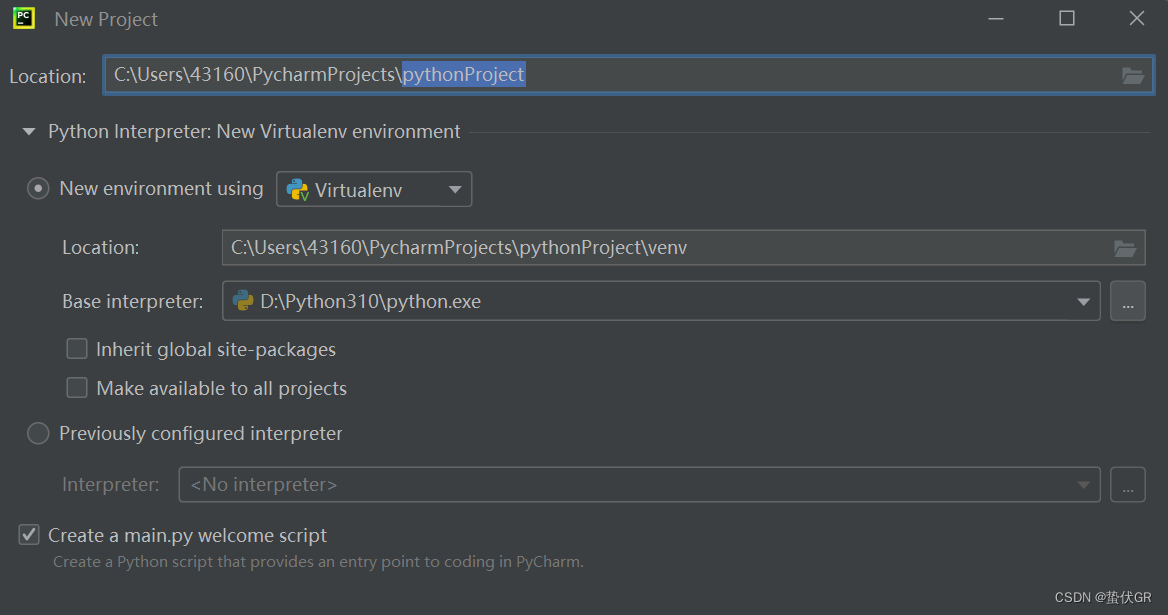The width and height of the screenshot is (1168, 615).
Task: Maximize the New Project window
Action: click(x=1067, y=18)
